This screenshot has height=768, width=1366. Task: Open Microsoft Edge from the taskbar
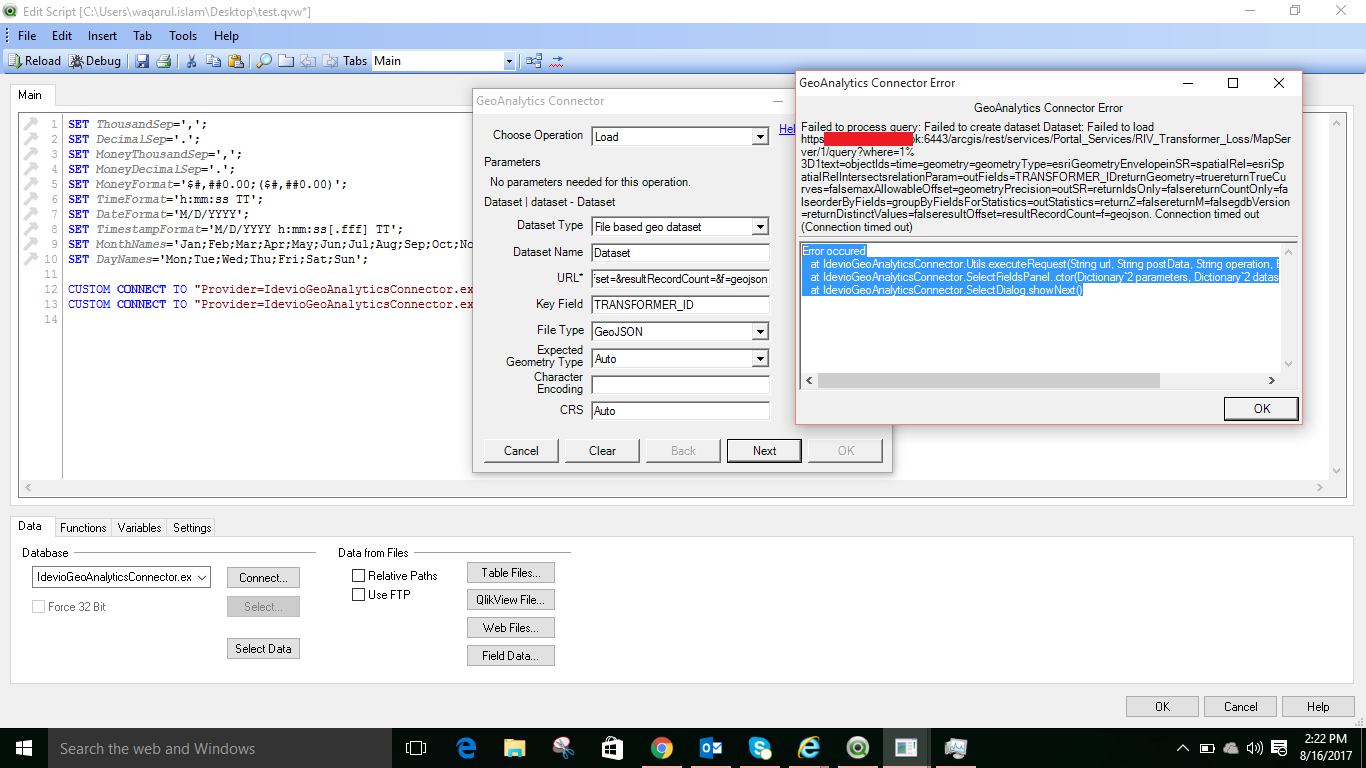click(x=466, y=748)
